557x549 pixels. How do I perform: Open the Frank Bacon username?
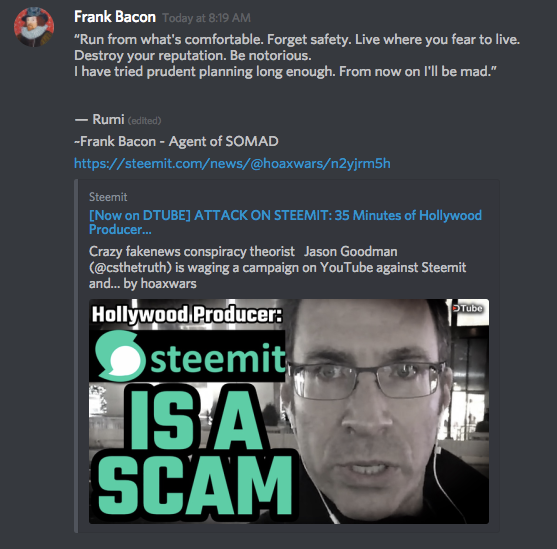pos(115,17)
